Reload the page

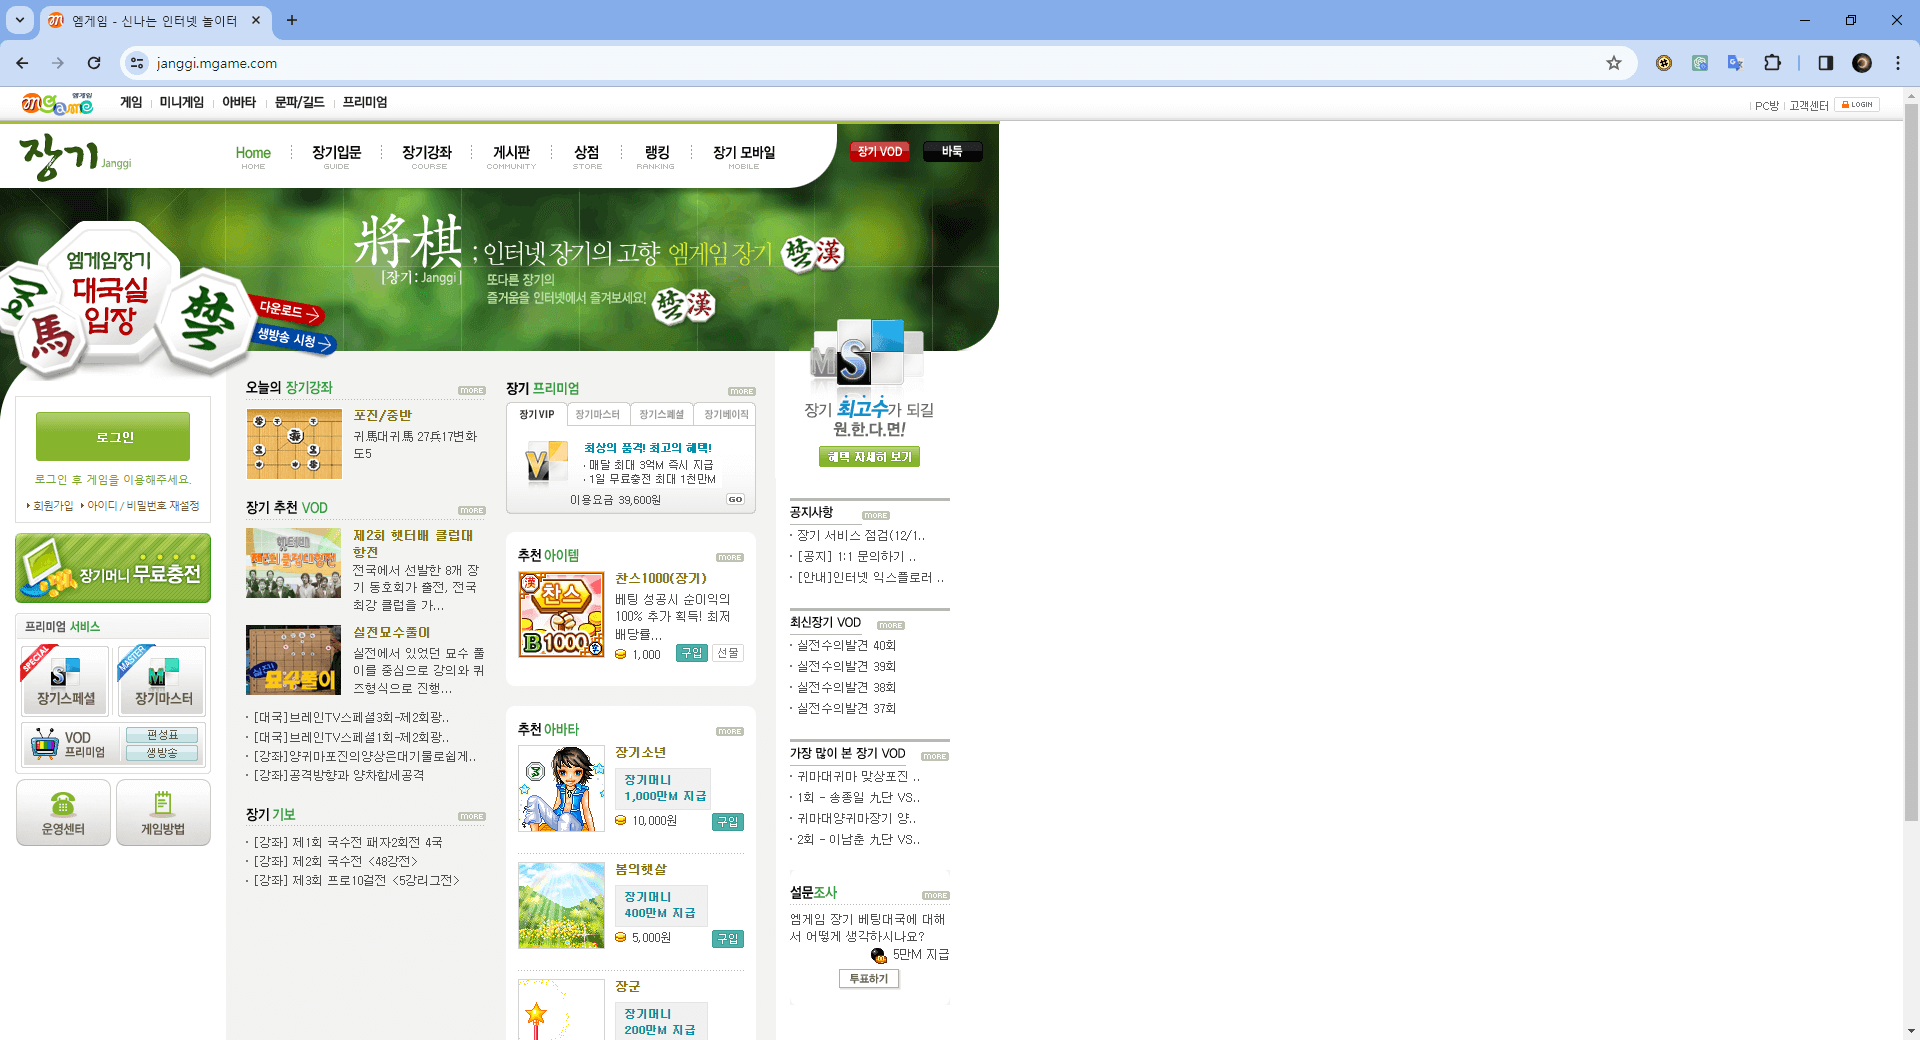coord(94,63)
